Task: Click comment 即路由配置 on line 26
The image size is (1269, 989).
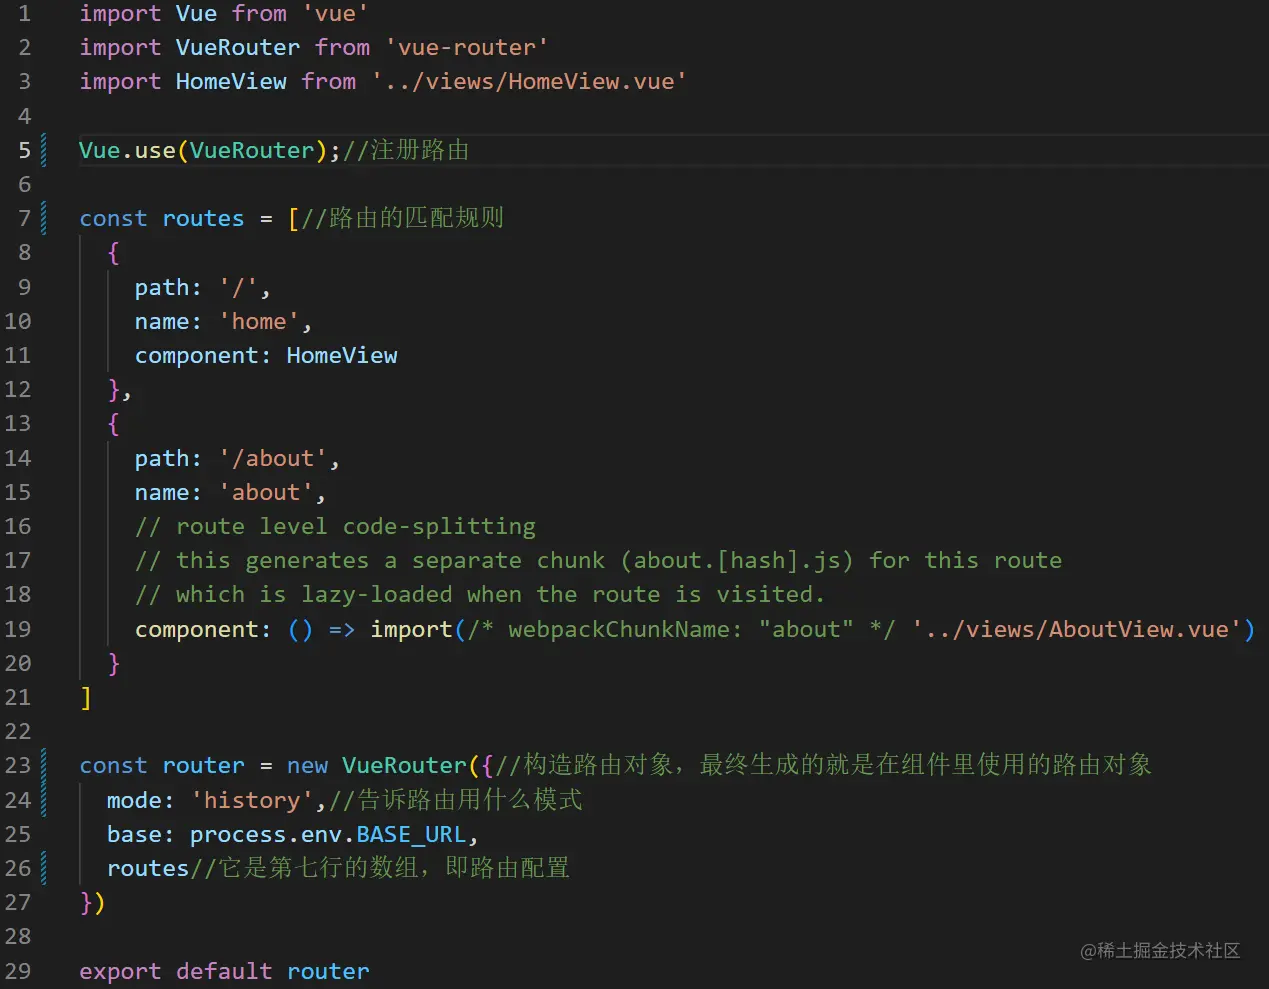Action: [507, 868]
